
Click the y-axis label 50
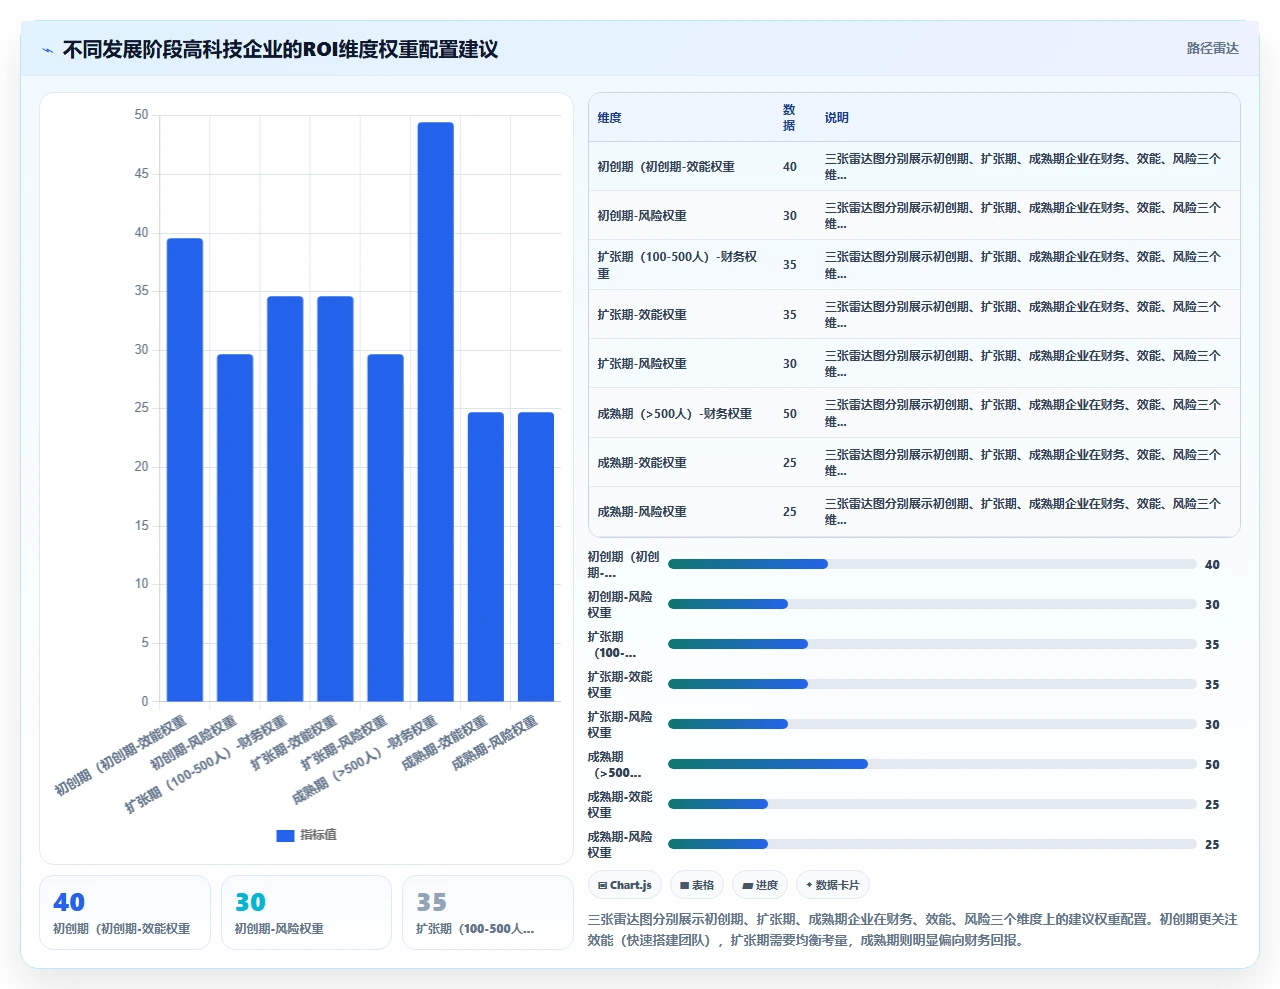pyautogui.click(x=141, y=115)
